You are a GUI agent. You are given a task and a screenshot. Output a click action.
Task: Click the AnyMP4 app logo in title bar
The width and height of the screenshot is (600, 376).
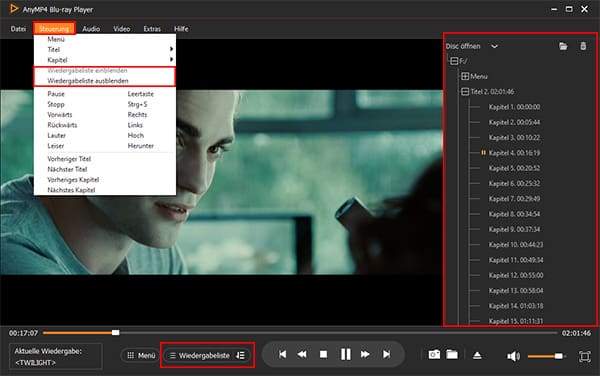[x=14, y=8]
